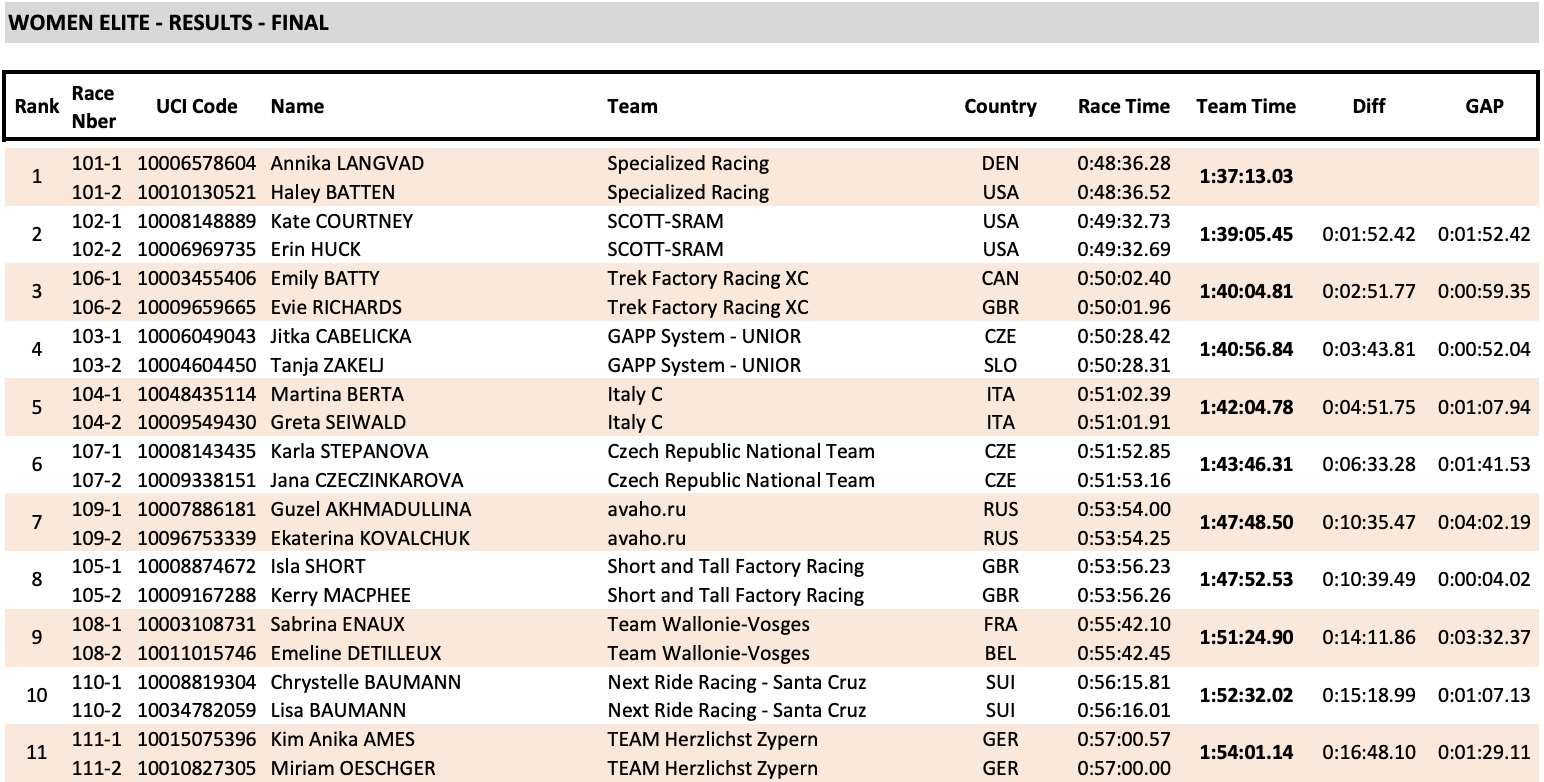Select the name 'Jitka CABELICKA'
Image resolution: width=1544 pixels, height=782 pixels.
click(341, 336)
